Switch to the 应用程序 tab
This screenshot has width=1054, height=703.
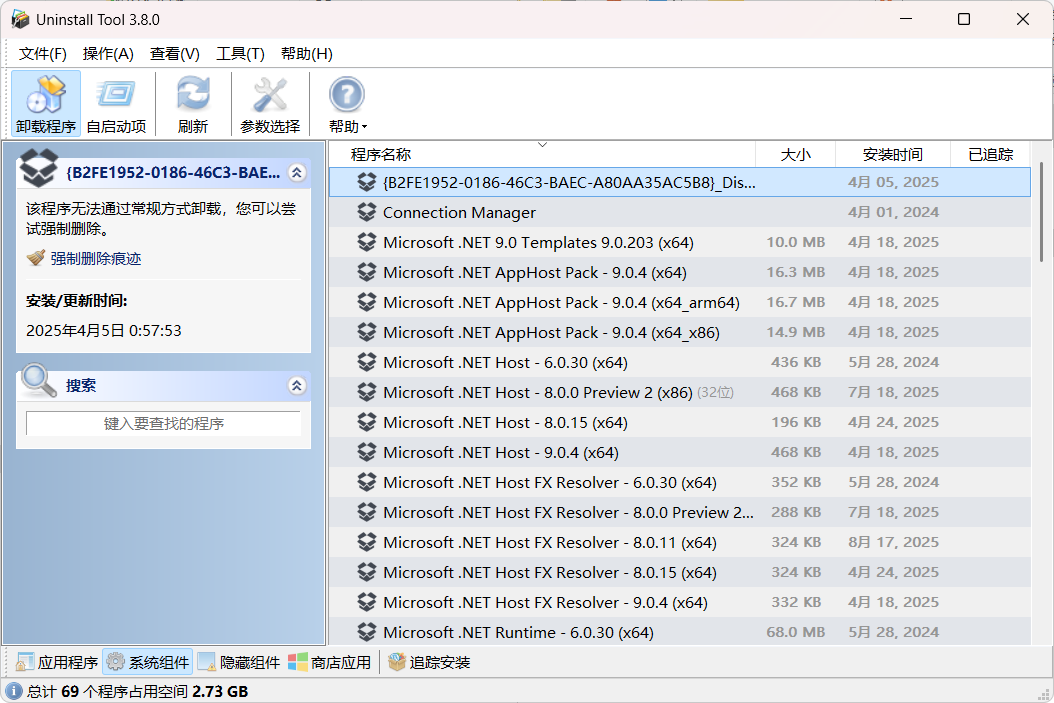(57, 663)
